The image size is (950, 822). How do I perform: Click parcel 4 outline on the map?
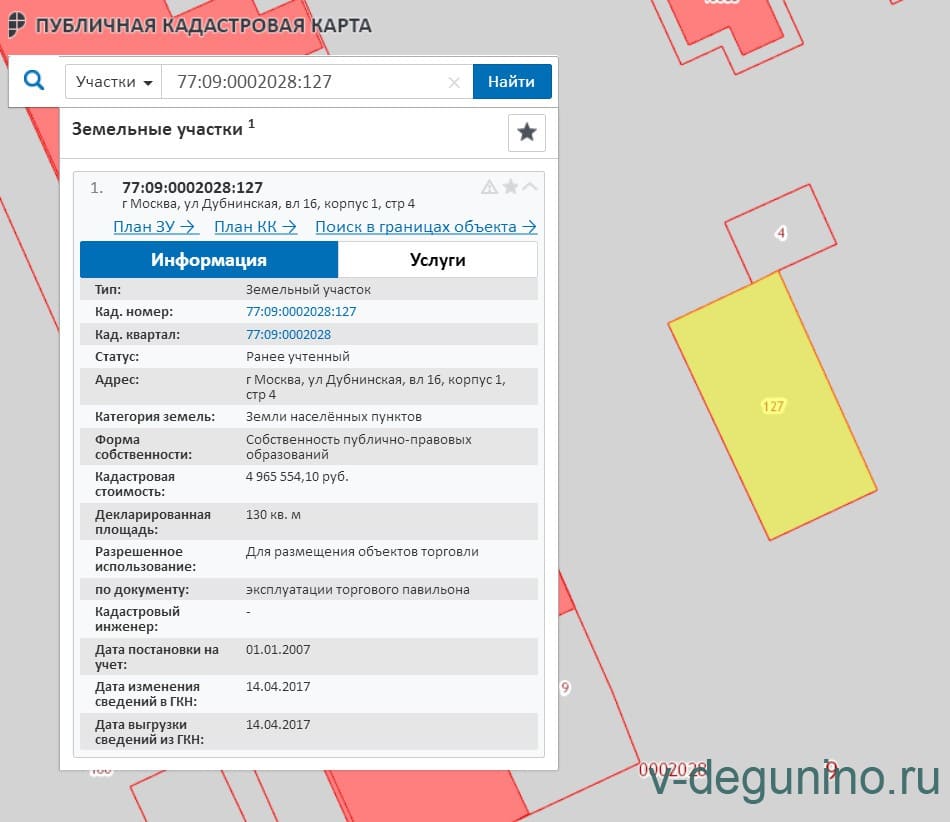pos(781,234)
